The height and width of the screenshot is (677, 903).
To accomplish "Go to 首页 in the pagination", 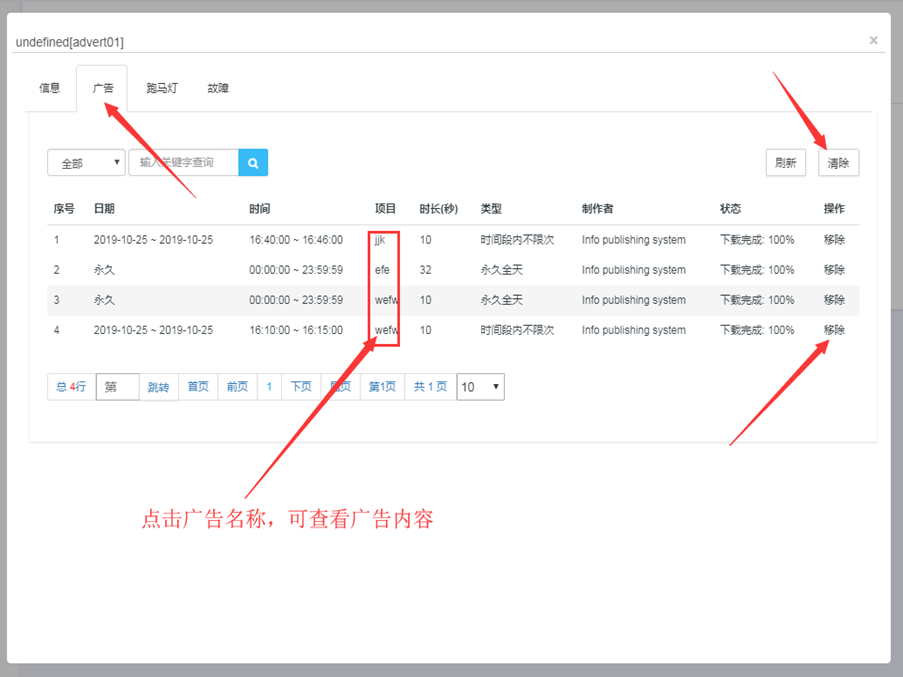I will click(x=198, y=387).
